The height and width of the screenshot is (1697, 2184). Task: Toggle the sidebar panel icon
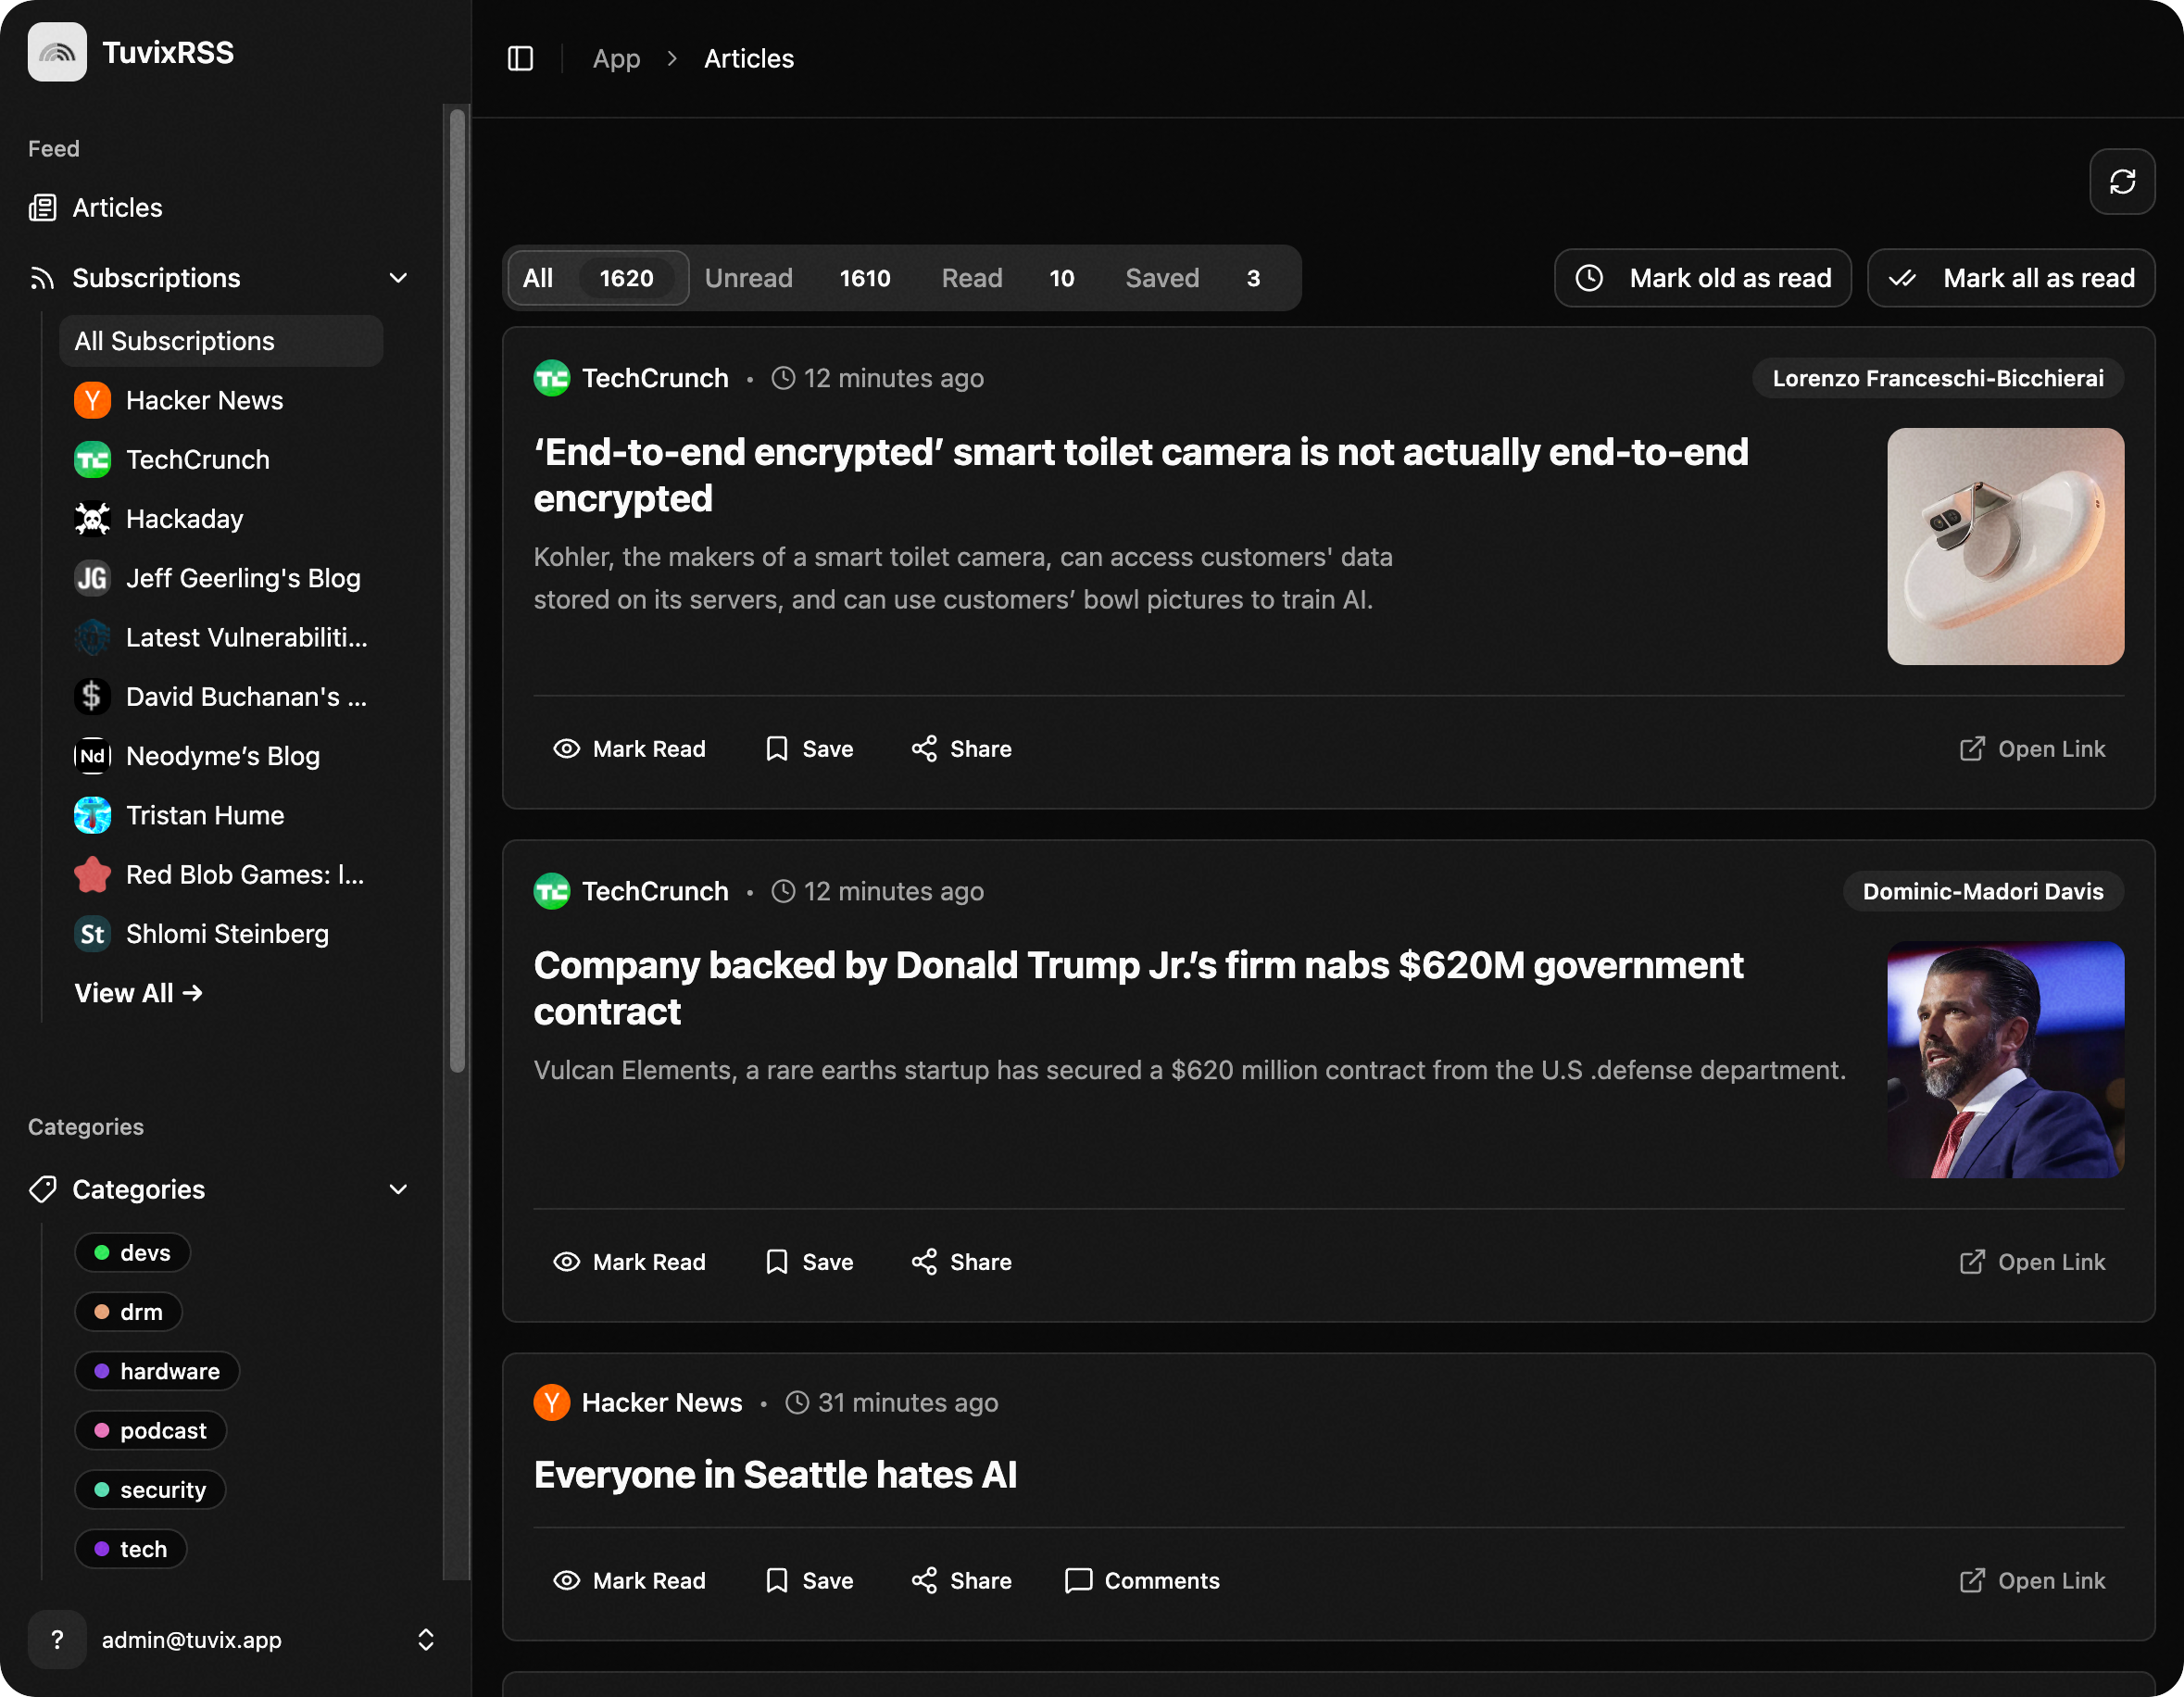coord(520,59)
